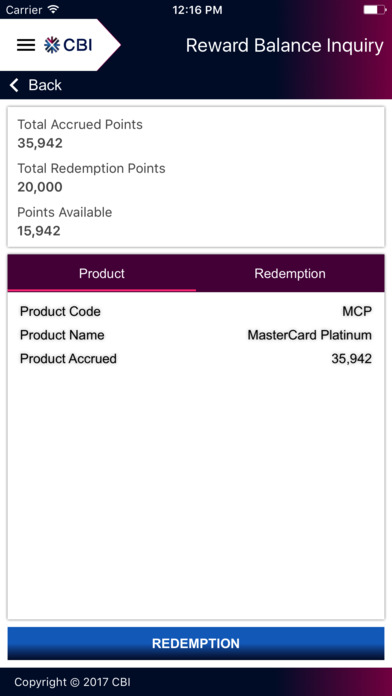This screenshot has height=696, width=392.
Task: Click the Wi-Fi status icon
Action: [54, 9]
